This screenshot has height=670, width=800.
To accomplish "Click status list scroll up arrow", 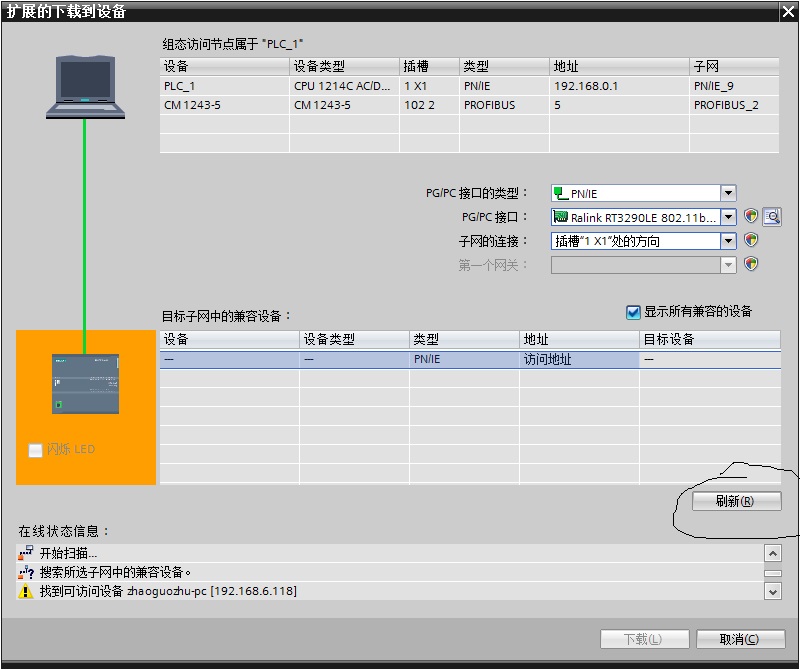I will [773, 553].
